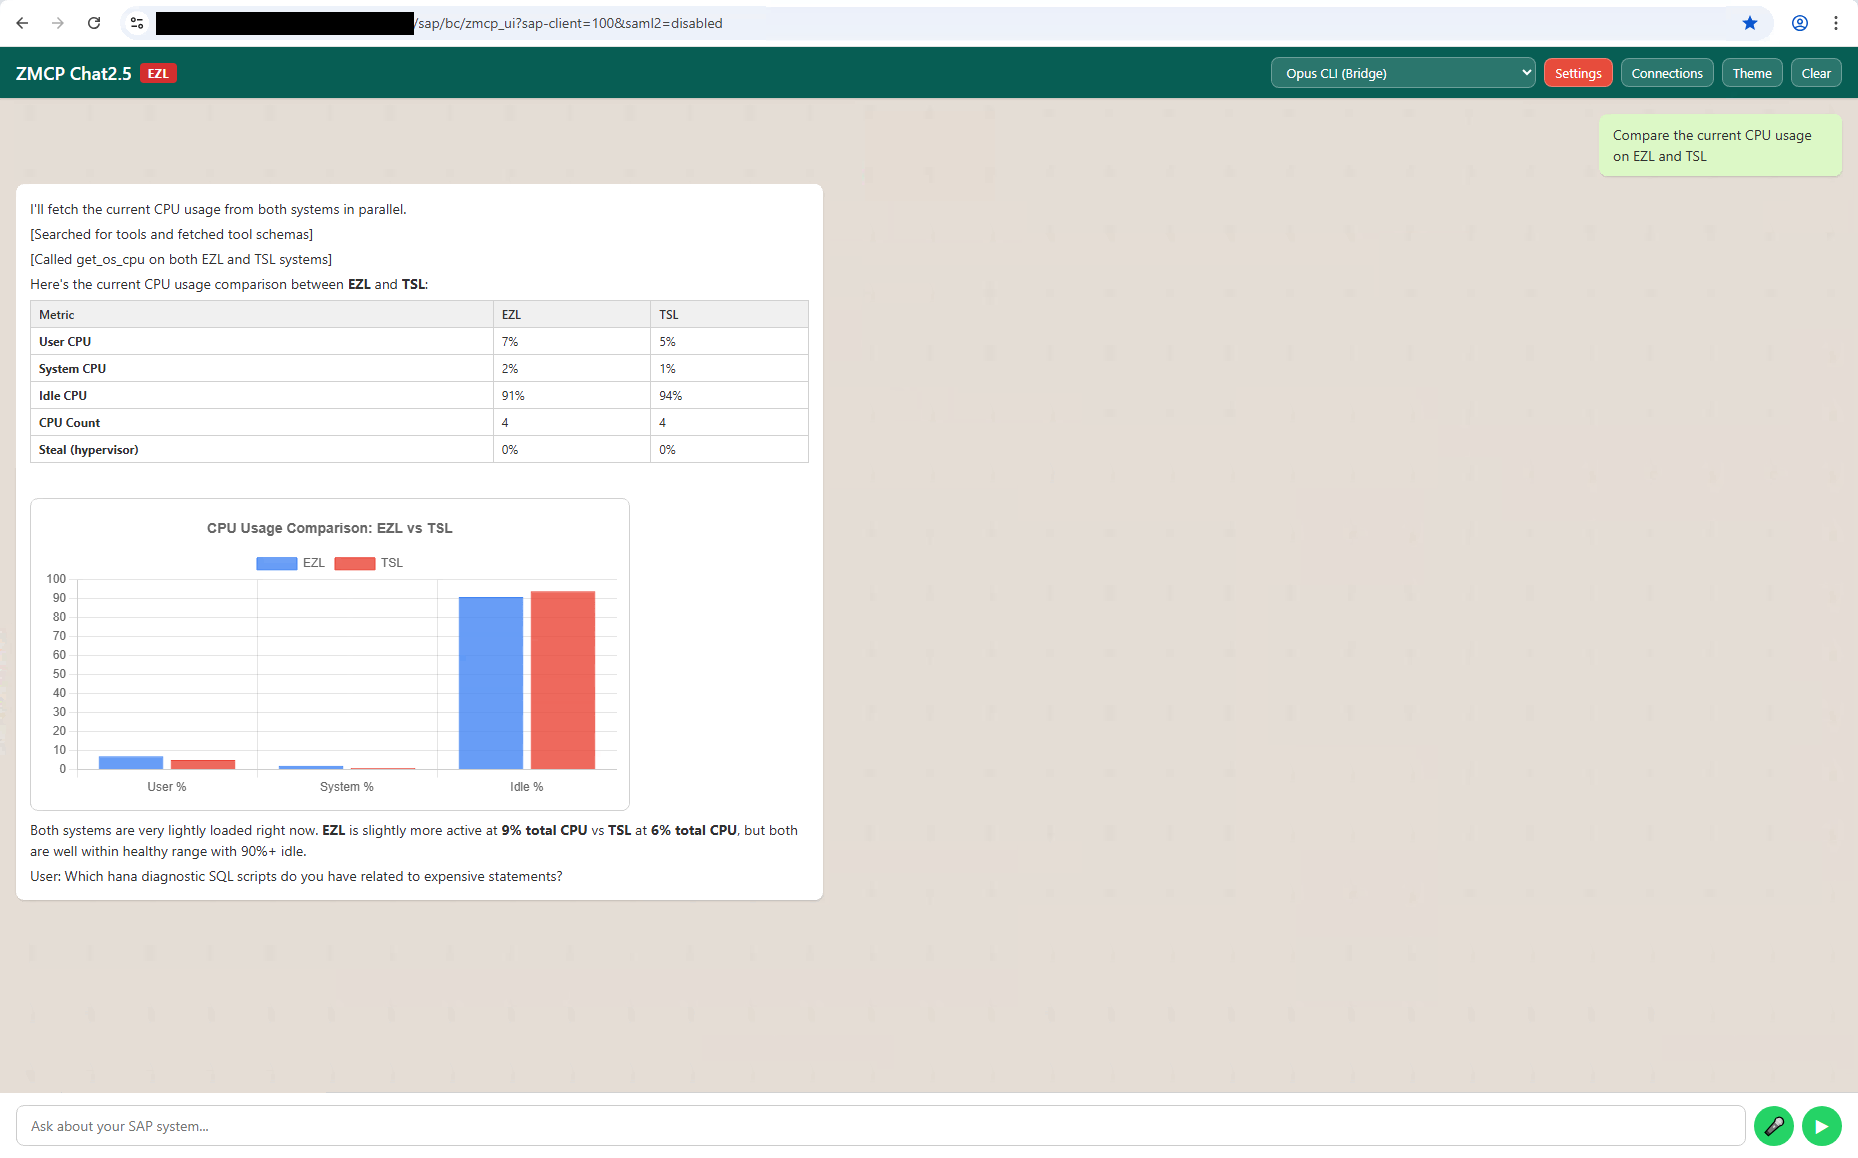The width and height of the screenshot is (1858, 1158).
Task: Click the red TSL Idle % bar
Action: (563, 680)
